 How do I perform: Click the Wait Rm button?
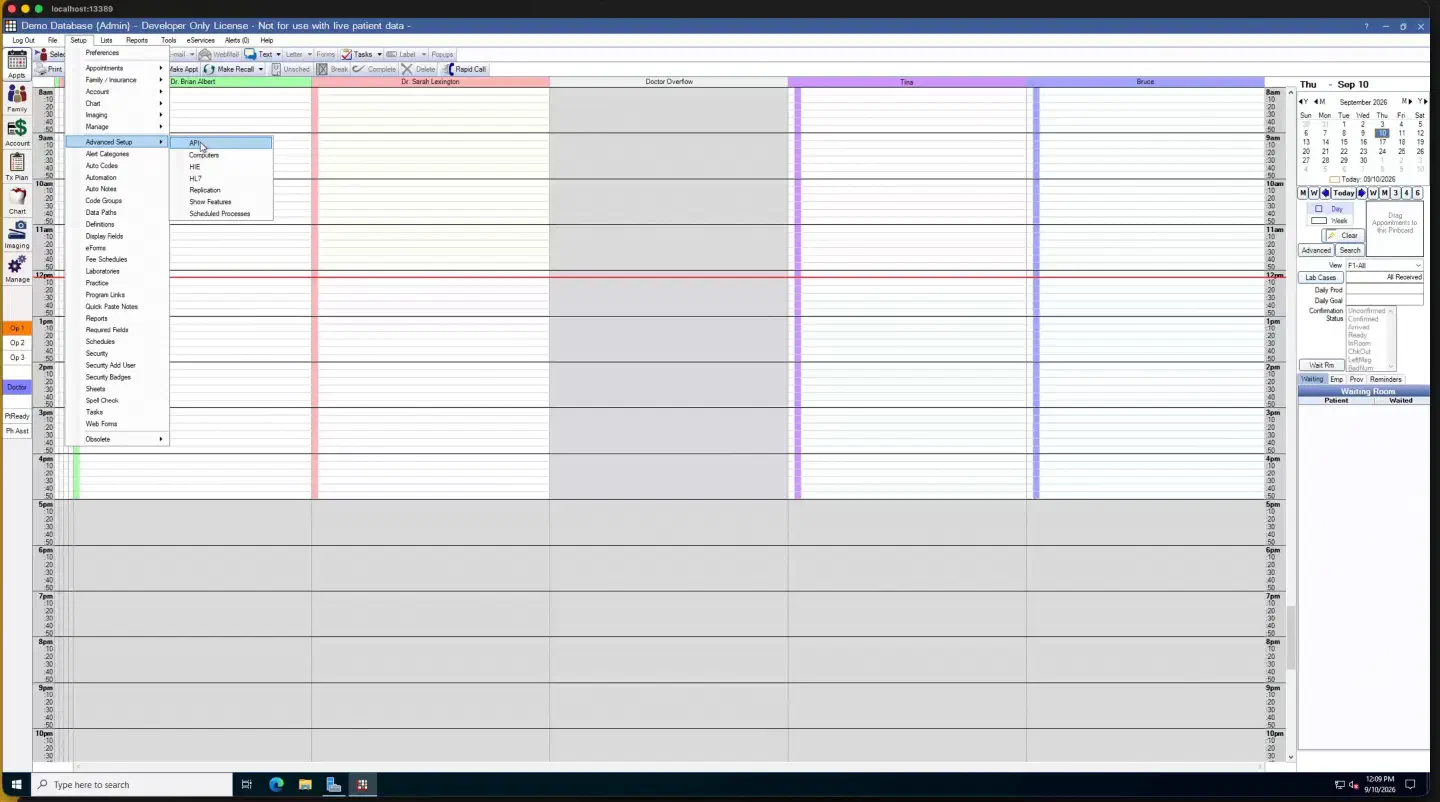(1321, 365)
